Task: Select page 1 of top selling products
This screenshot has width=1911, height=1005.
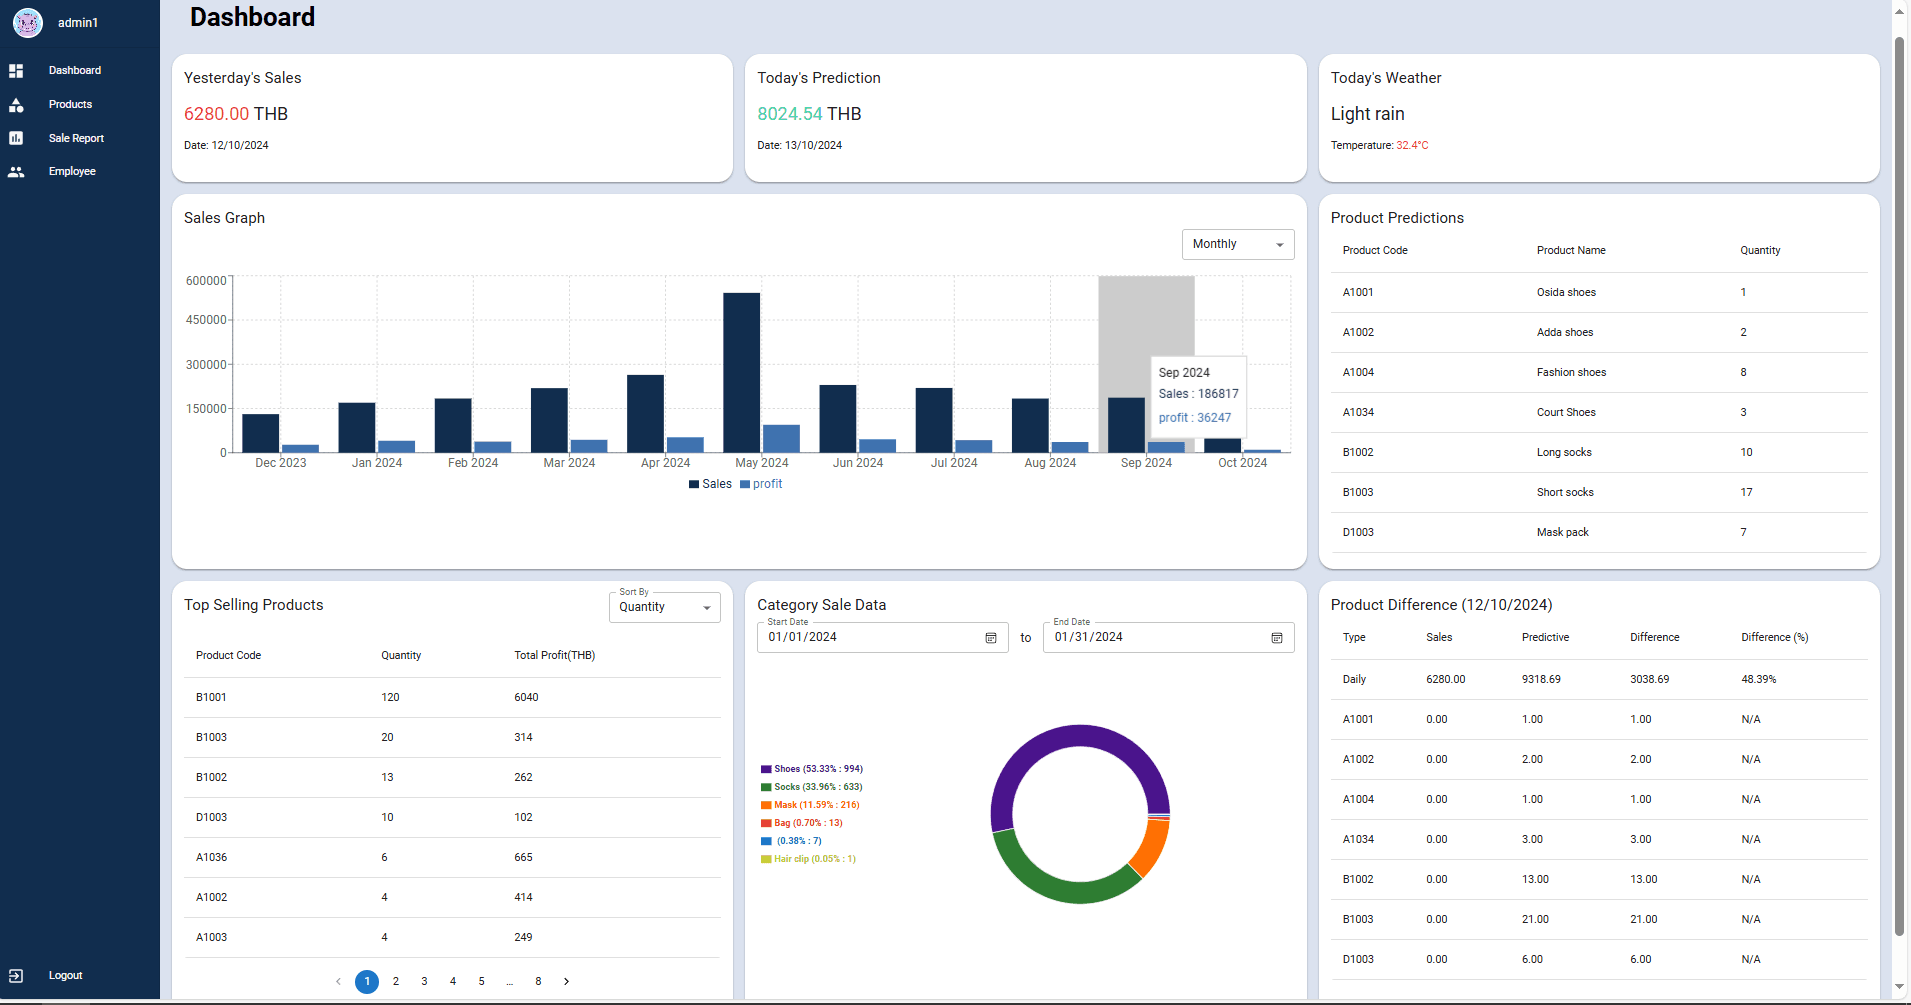Action: [x=367, y=982]
